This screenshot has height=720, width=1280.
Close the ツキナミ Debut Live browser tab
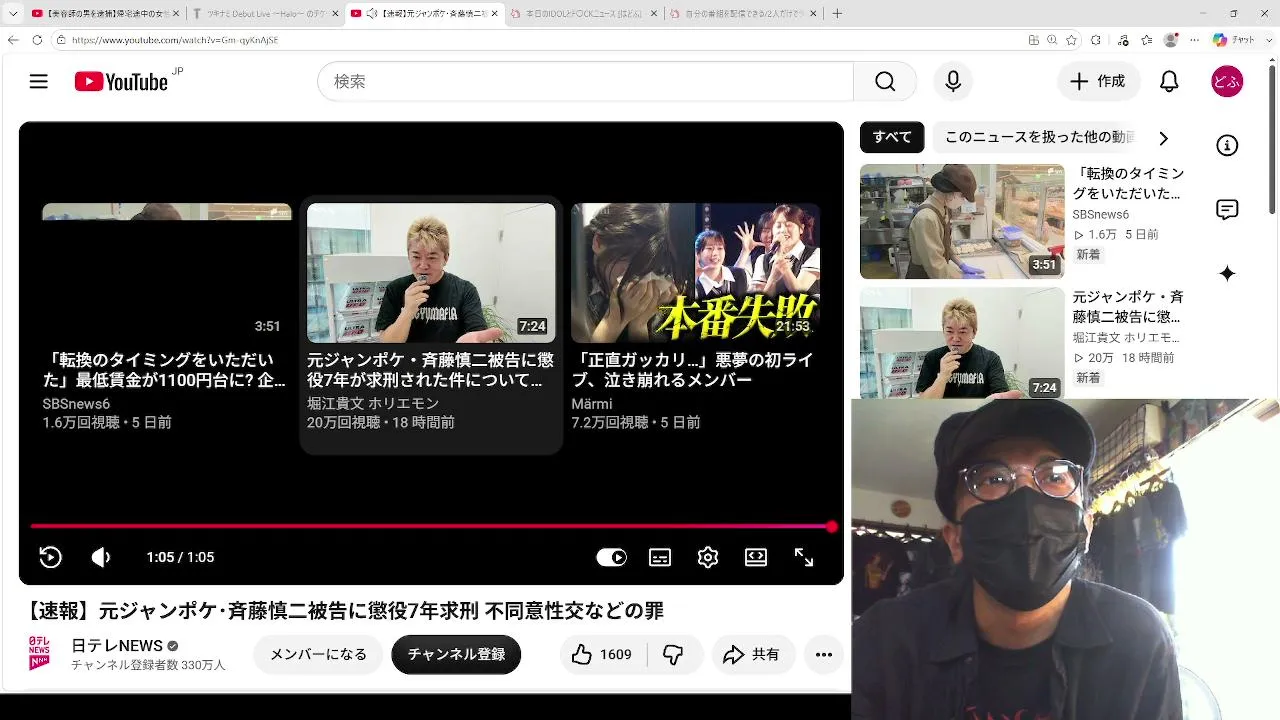[x=335, y=14]
